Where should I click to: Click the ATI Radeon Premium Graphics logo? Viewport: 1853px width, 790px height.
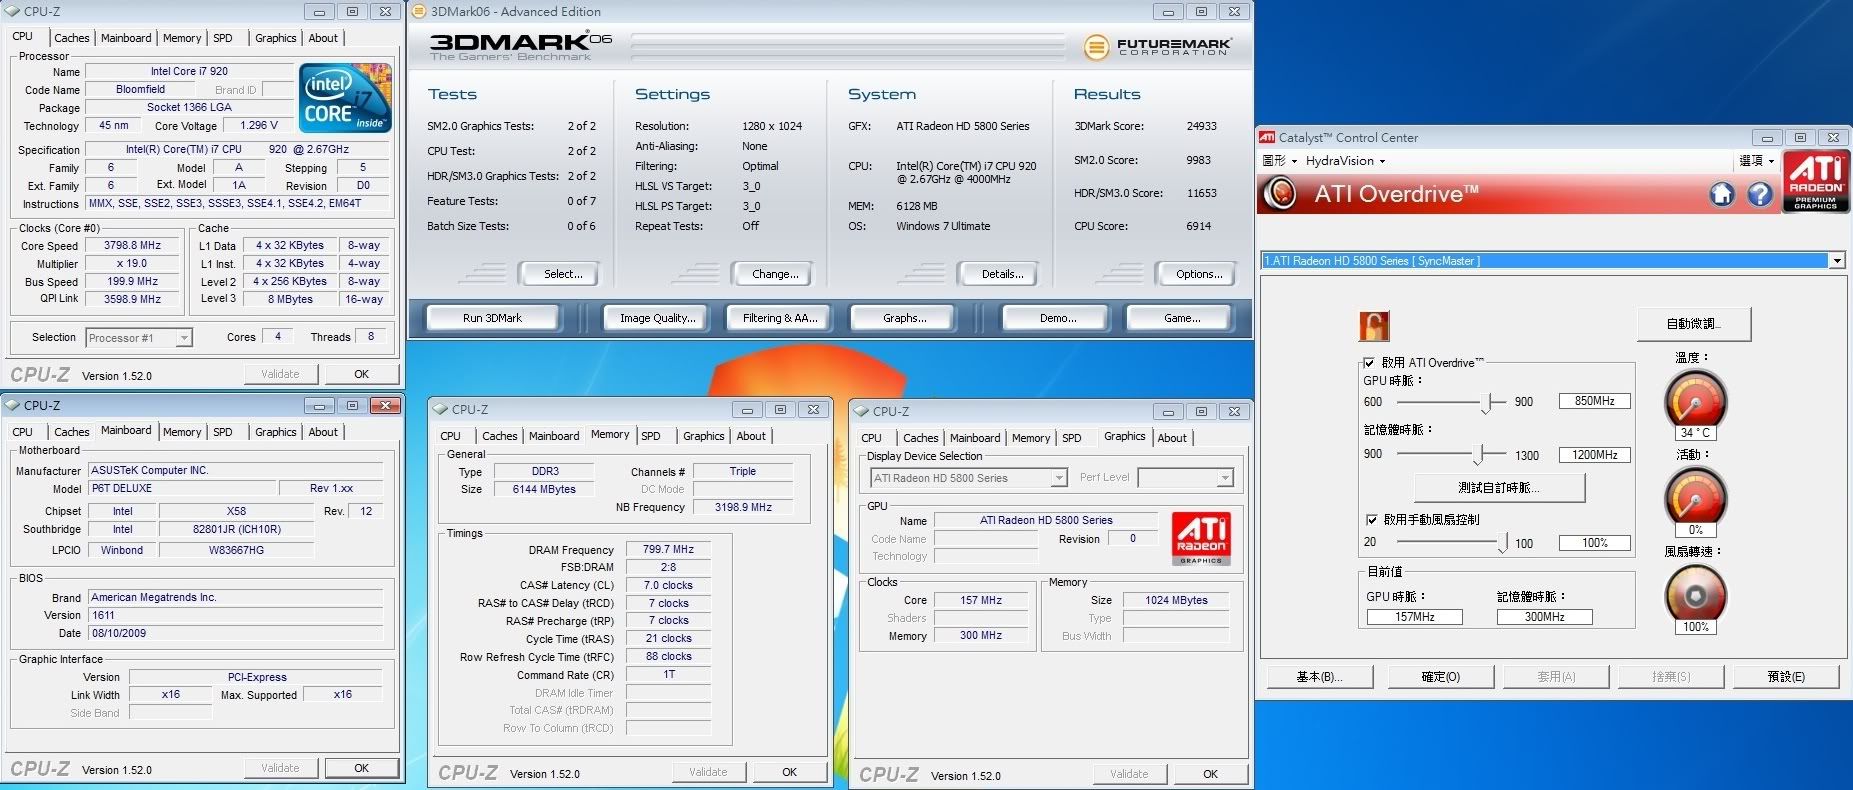pyautogui.click(x=1815, y=181)
